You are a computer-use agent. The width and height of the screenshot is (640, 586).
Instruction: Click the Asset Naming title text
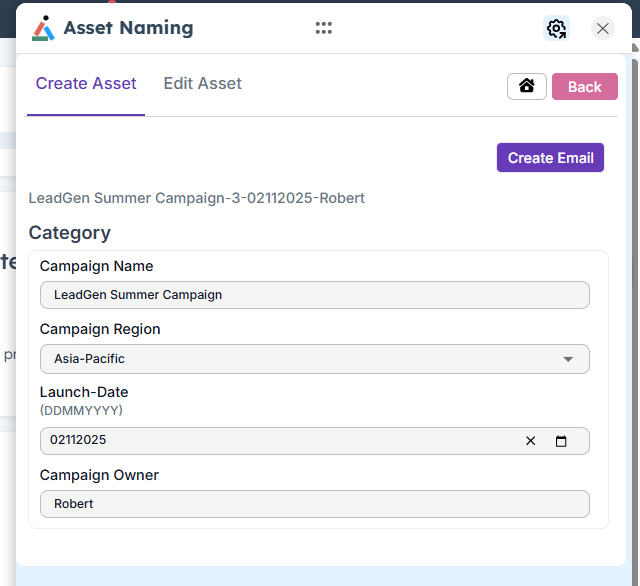click(x=128, y=28)
